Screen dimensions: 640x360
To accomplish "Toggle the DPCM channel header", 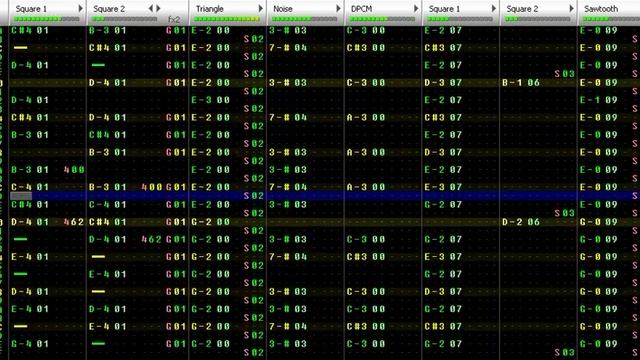I will (x=361, y=9).
